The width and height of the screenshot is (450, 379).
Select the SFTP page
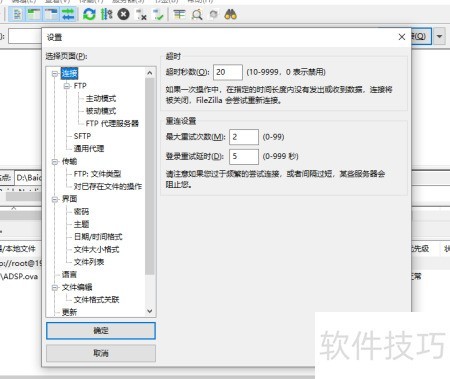(82, 136)
